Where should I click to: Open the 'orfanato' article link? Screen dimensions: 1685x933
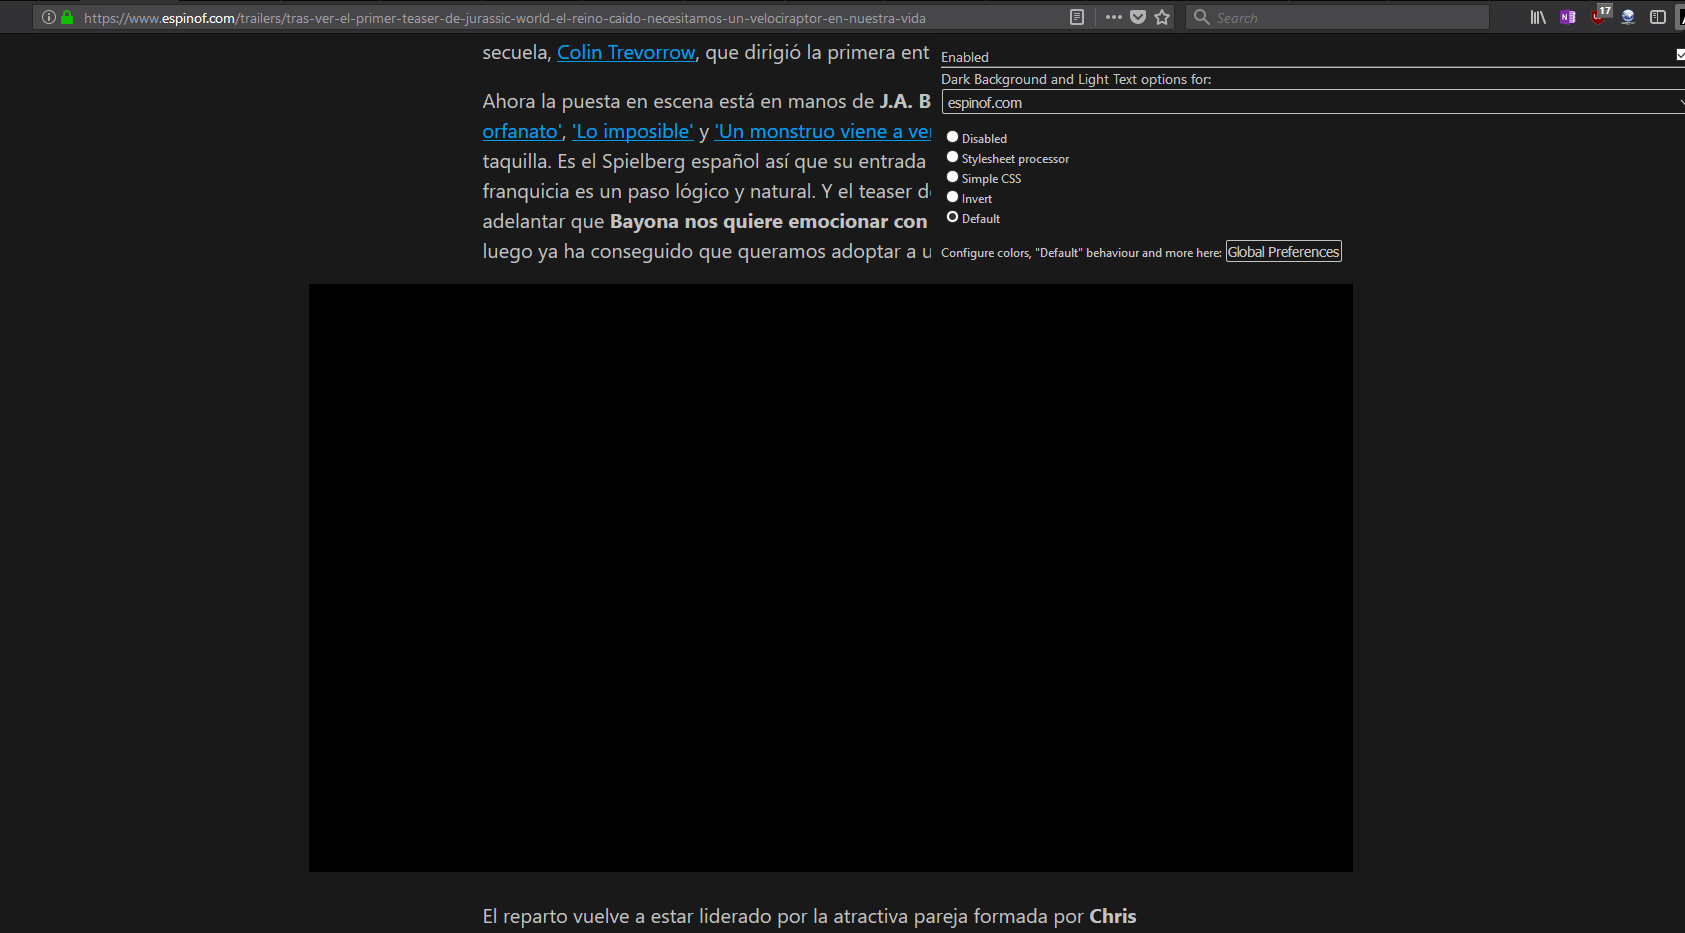pyautogui.click(x=523, y=132)
